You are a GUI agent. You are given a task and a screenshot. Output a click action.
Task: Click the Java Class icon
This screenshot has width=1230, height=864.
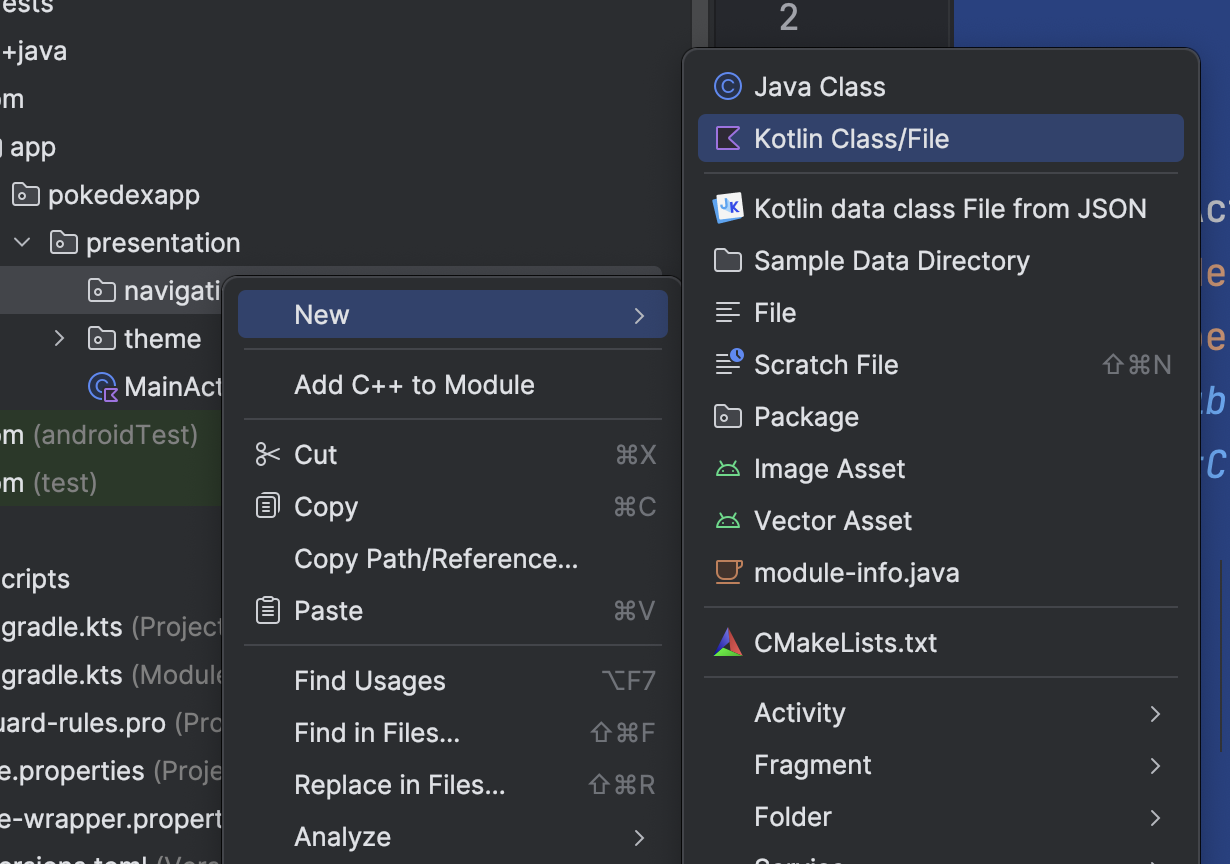coord(727,87)
